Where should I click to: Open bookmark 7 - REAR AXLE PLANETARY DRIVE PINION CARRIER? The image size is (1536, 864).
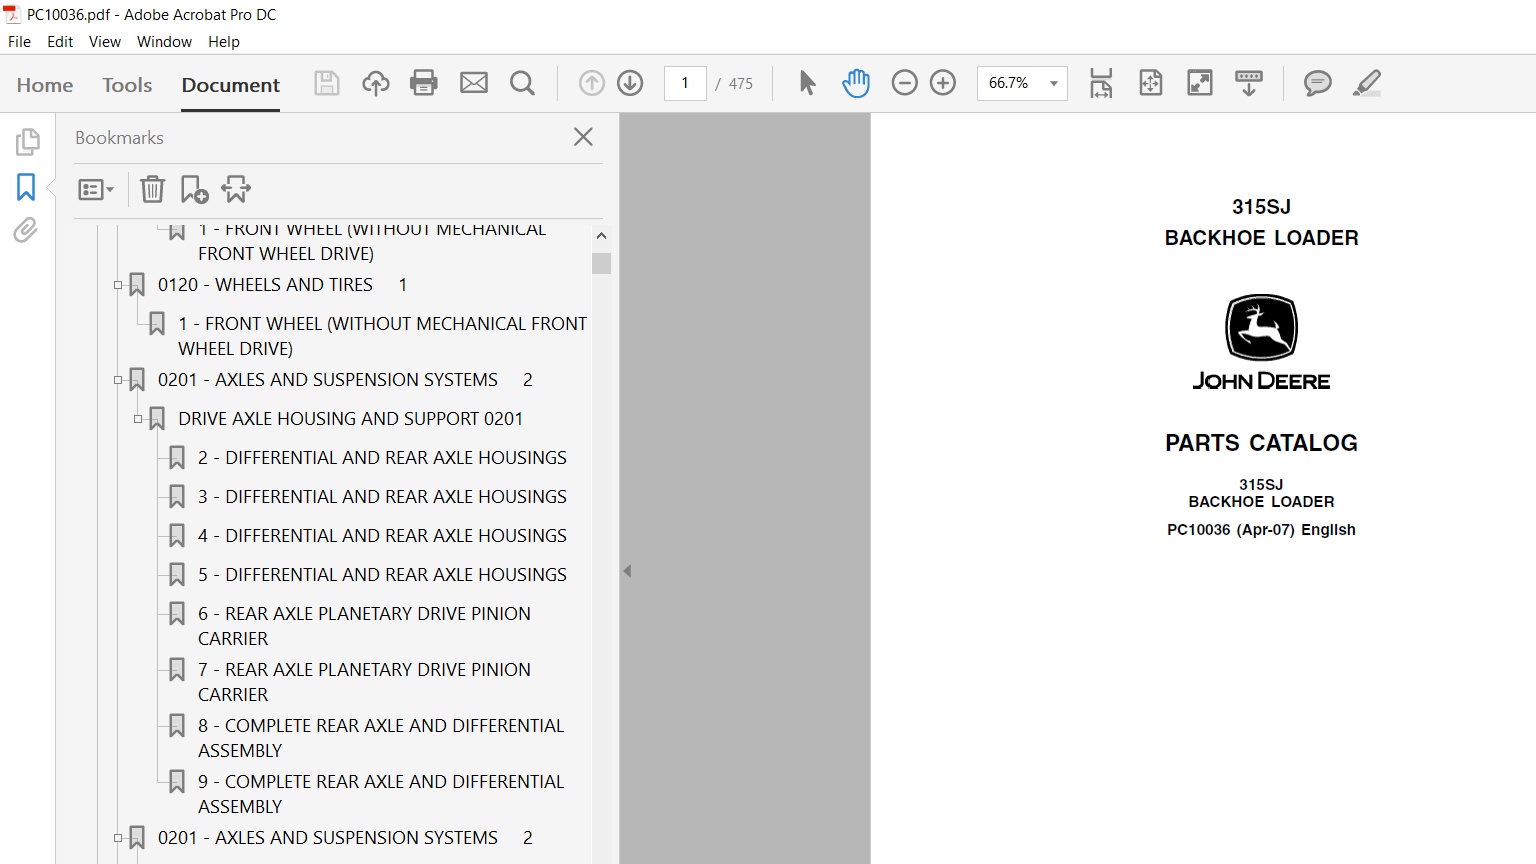[365, 682]
